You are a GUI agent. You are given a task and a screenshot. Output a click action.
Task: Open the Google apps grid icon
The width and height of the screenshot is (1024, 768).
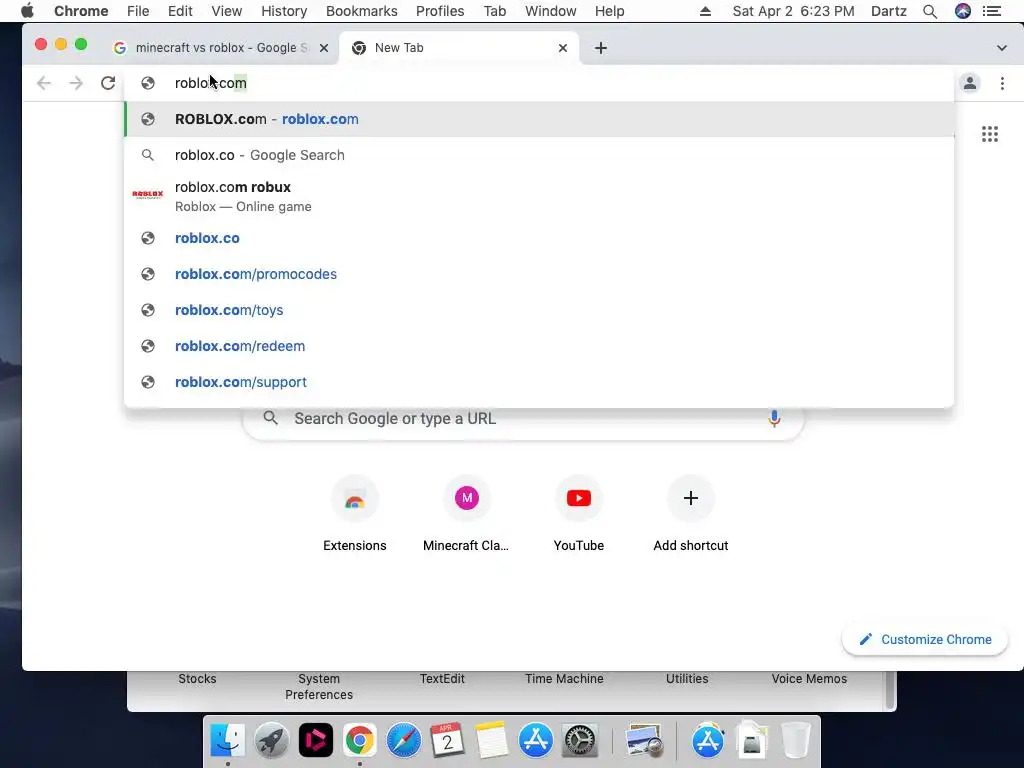[989, 134]
